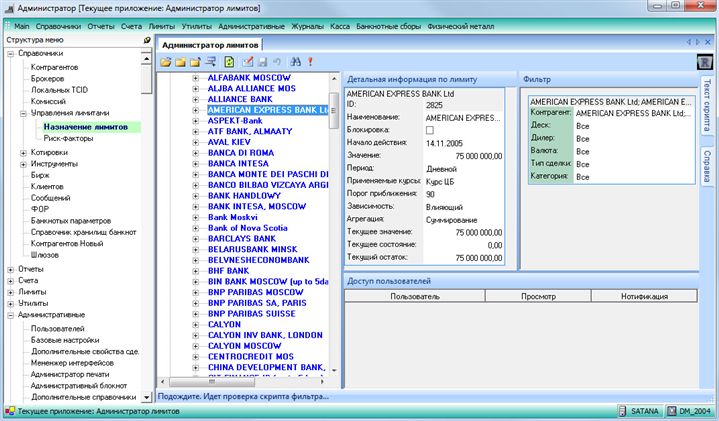Open the Текст скрипта side tab

(x=707, y=105)
